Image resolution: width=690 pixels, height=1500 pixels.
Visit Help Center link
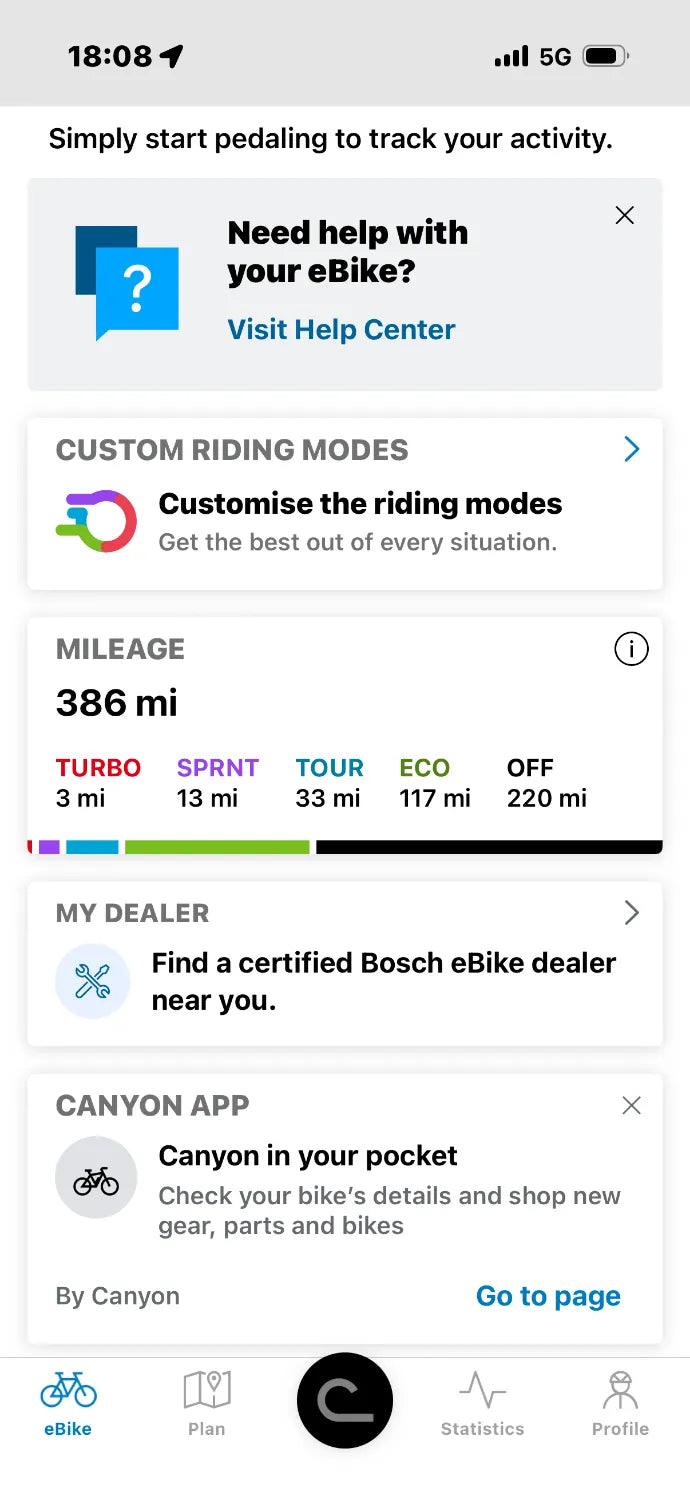(341, 329)
